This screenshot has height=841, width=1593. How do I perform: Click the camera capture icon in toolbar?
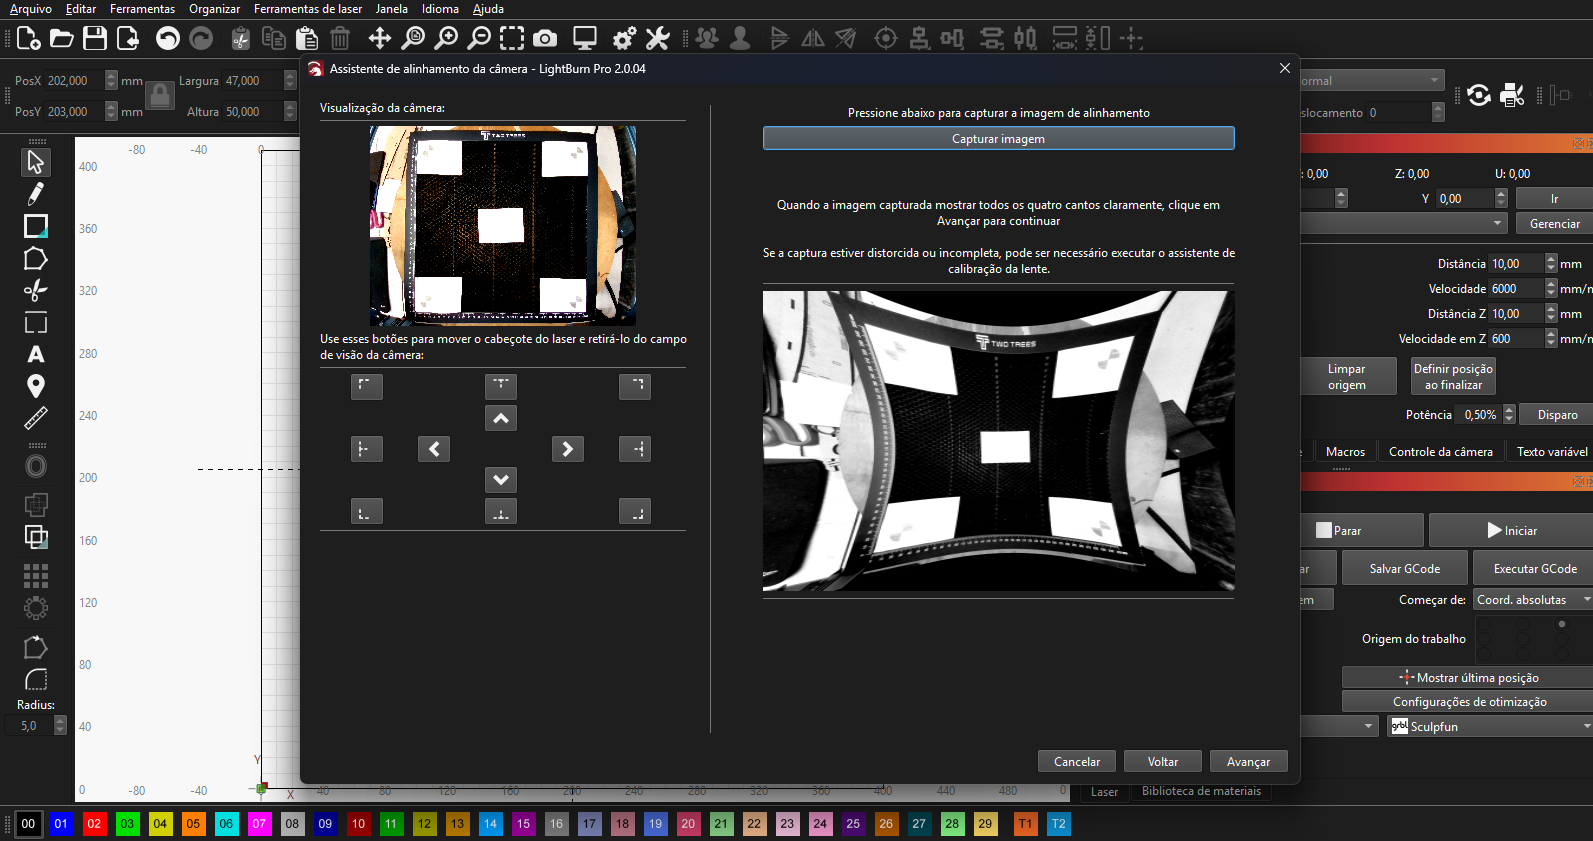point(545,39)
